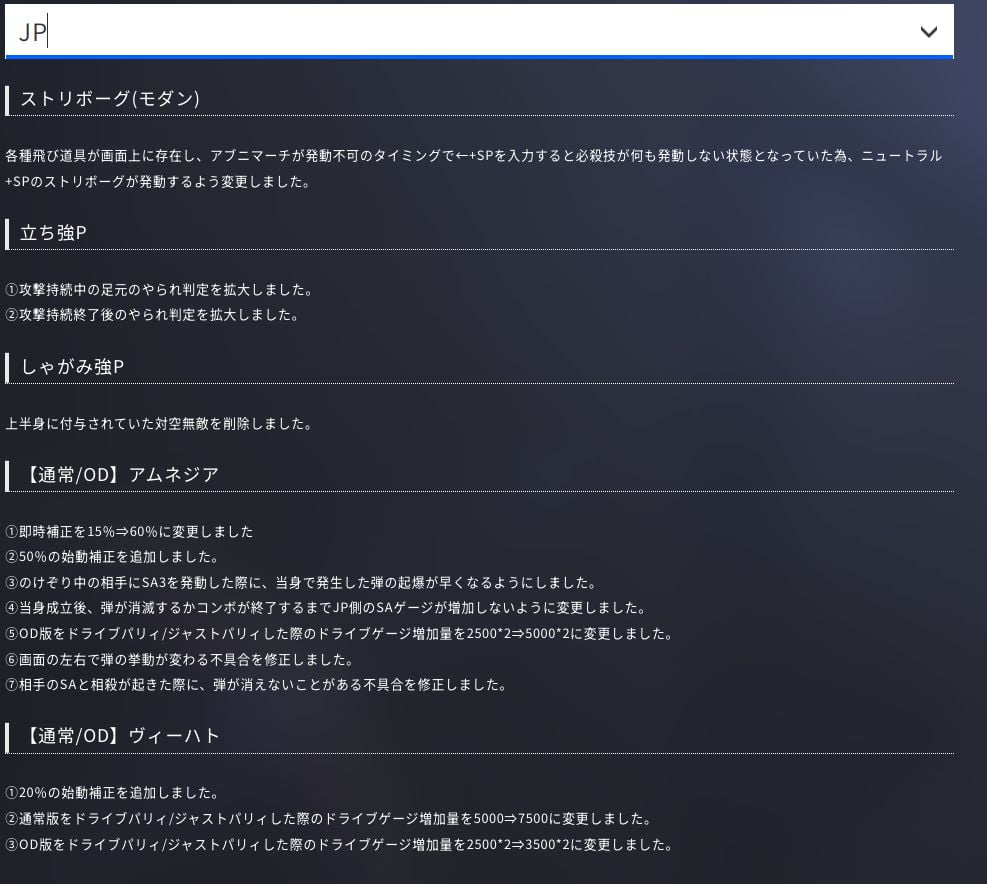Viewport: 987px width, 884px height.
Task: Click the line +SPのストリボーグが発動するよう変更しました
Action: [157, 181]
